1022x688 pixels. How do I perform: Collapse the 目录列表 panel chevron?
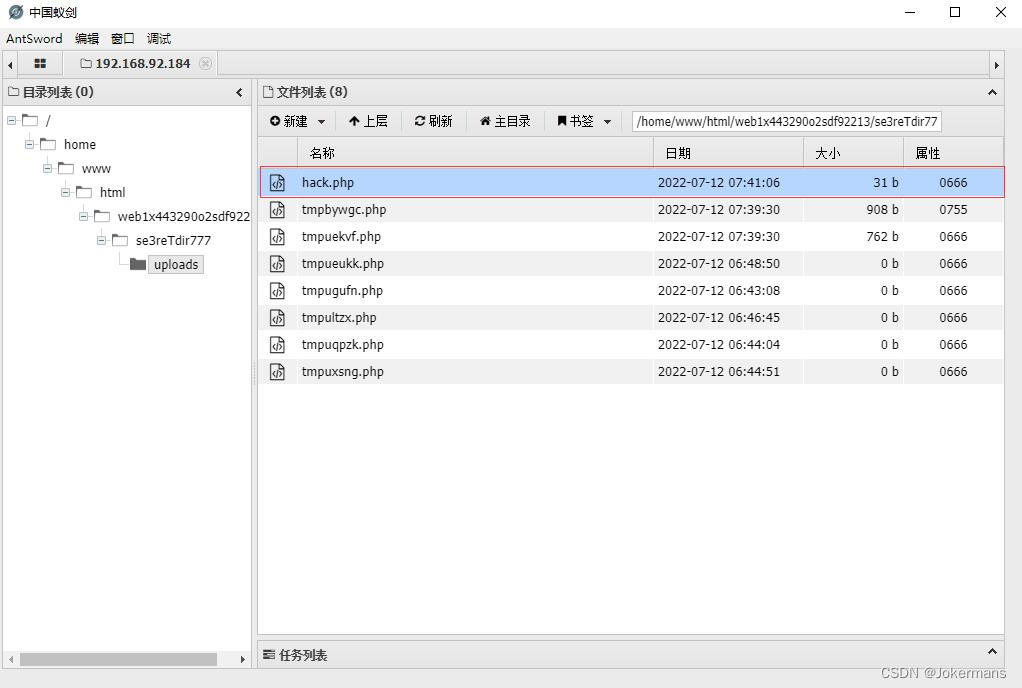point(239,93)
